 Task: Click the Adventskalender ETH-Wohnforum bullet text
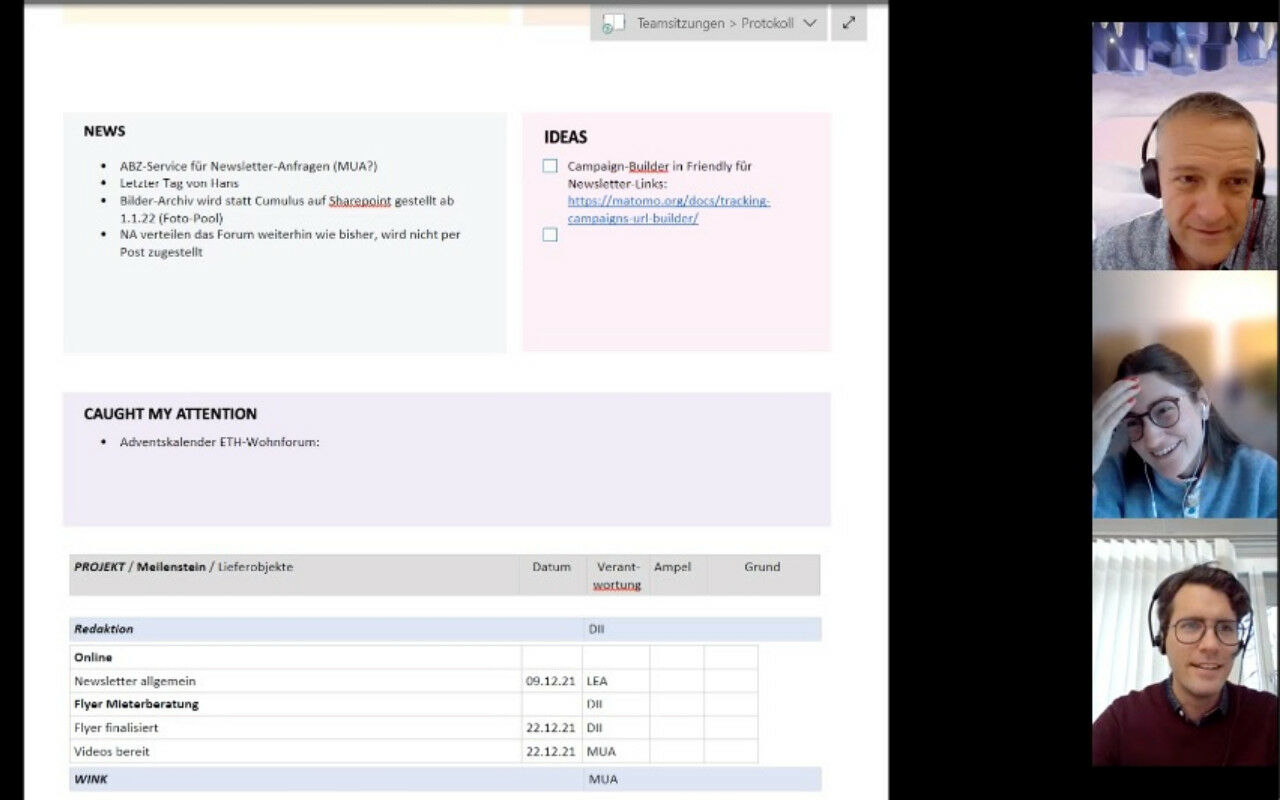coord(219,442)
